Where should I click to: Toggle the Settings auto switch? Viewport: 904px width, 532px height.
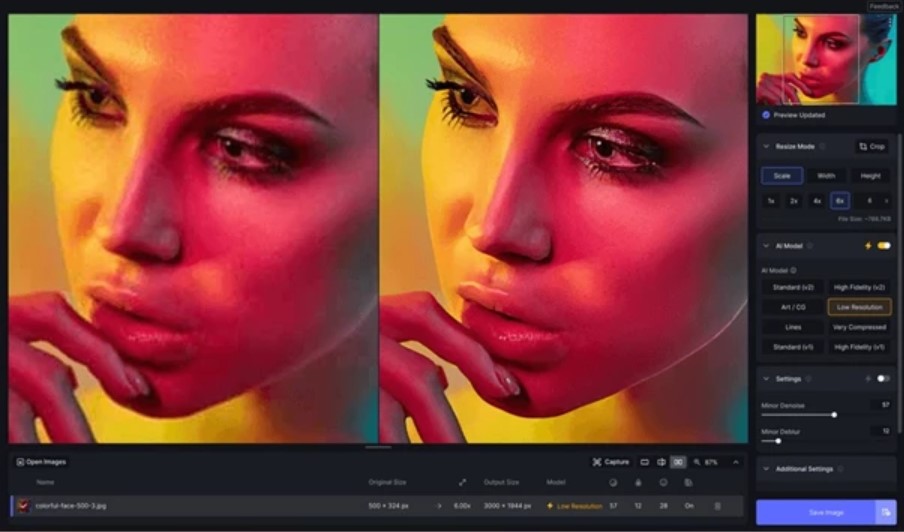click(x=884, y=379)
